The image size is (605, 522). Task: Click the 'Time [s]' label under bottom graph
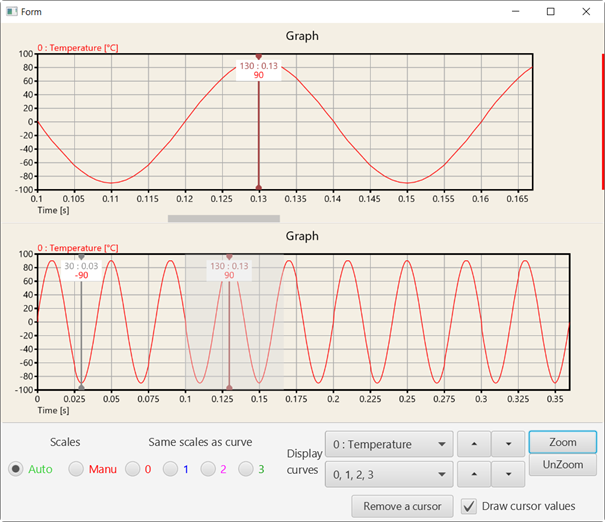pos(53,411)
